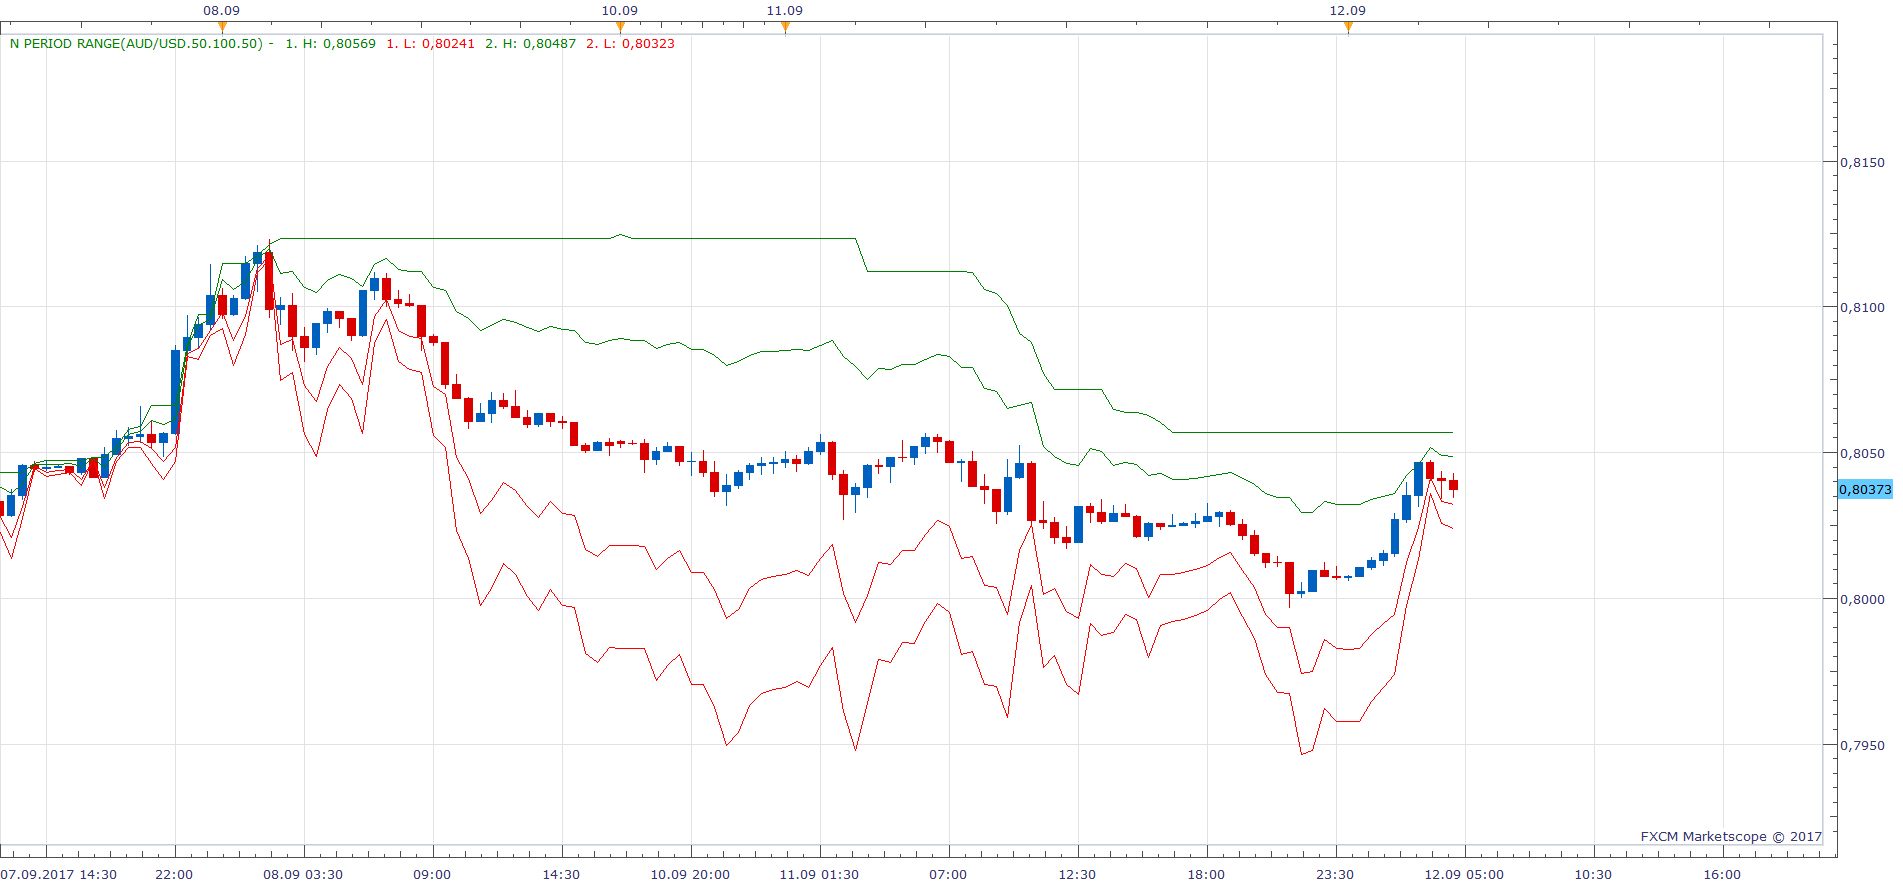Click the 12:30 time axis label
Viewport: 1903px width, 887px height.
click(1077, 874)
